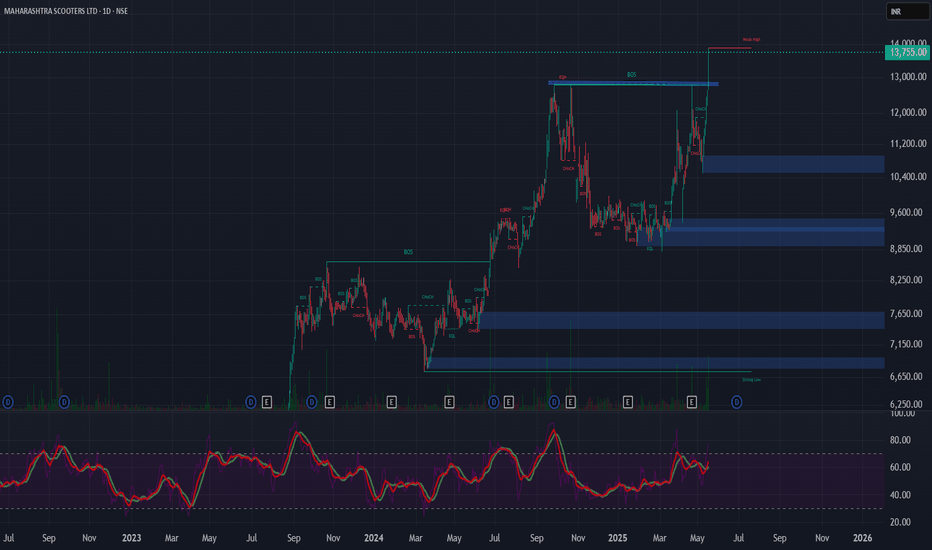Click the 60.00 RSI scale label

click(x=900, y=467)
